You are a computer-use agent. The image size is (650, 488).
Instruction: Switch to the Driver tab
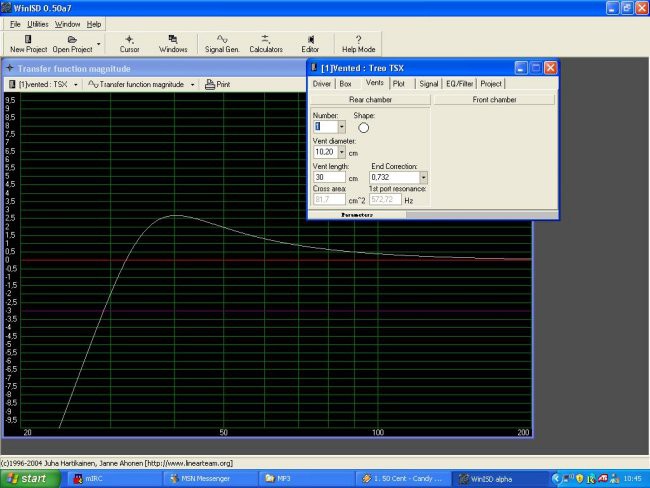click(322, 84)
